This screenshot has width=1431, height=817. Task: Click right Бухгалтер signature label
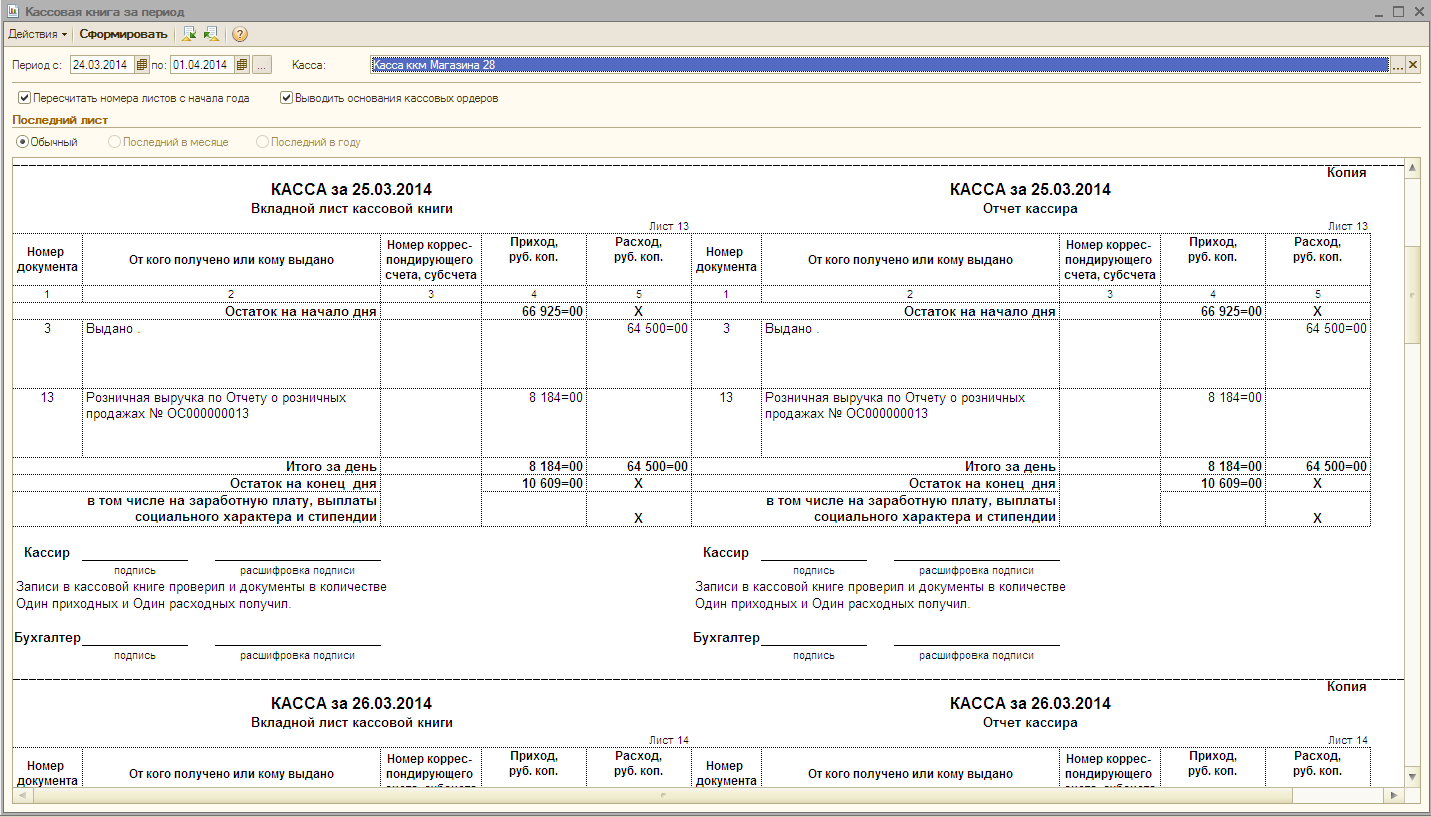click(727, 638)
